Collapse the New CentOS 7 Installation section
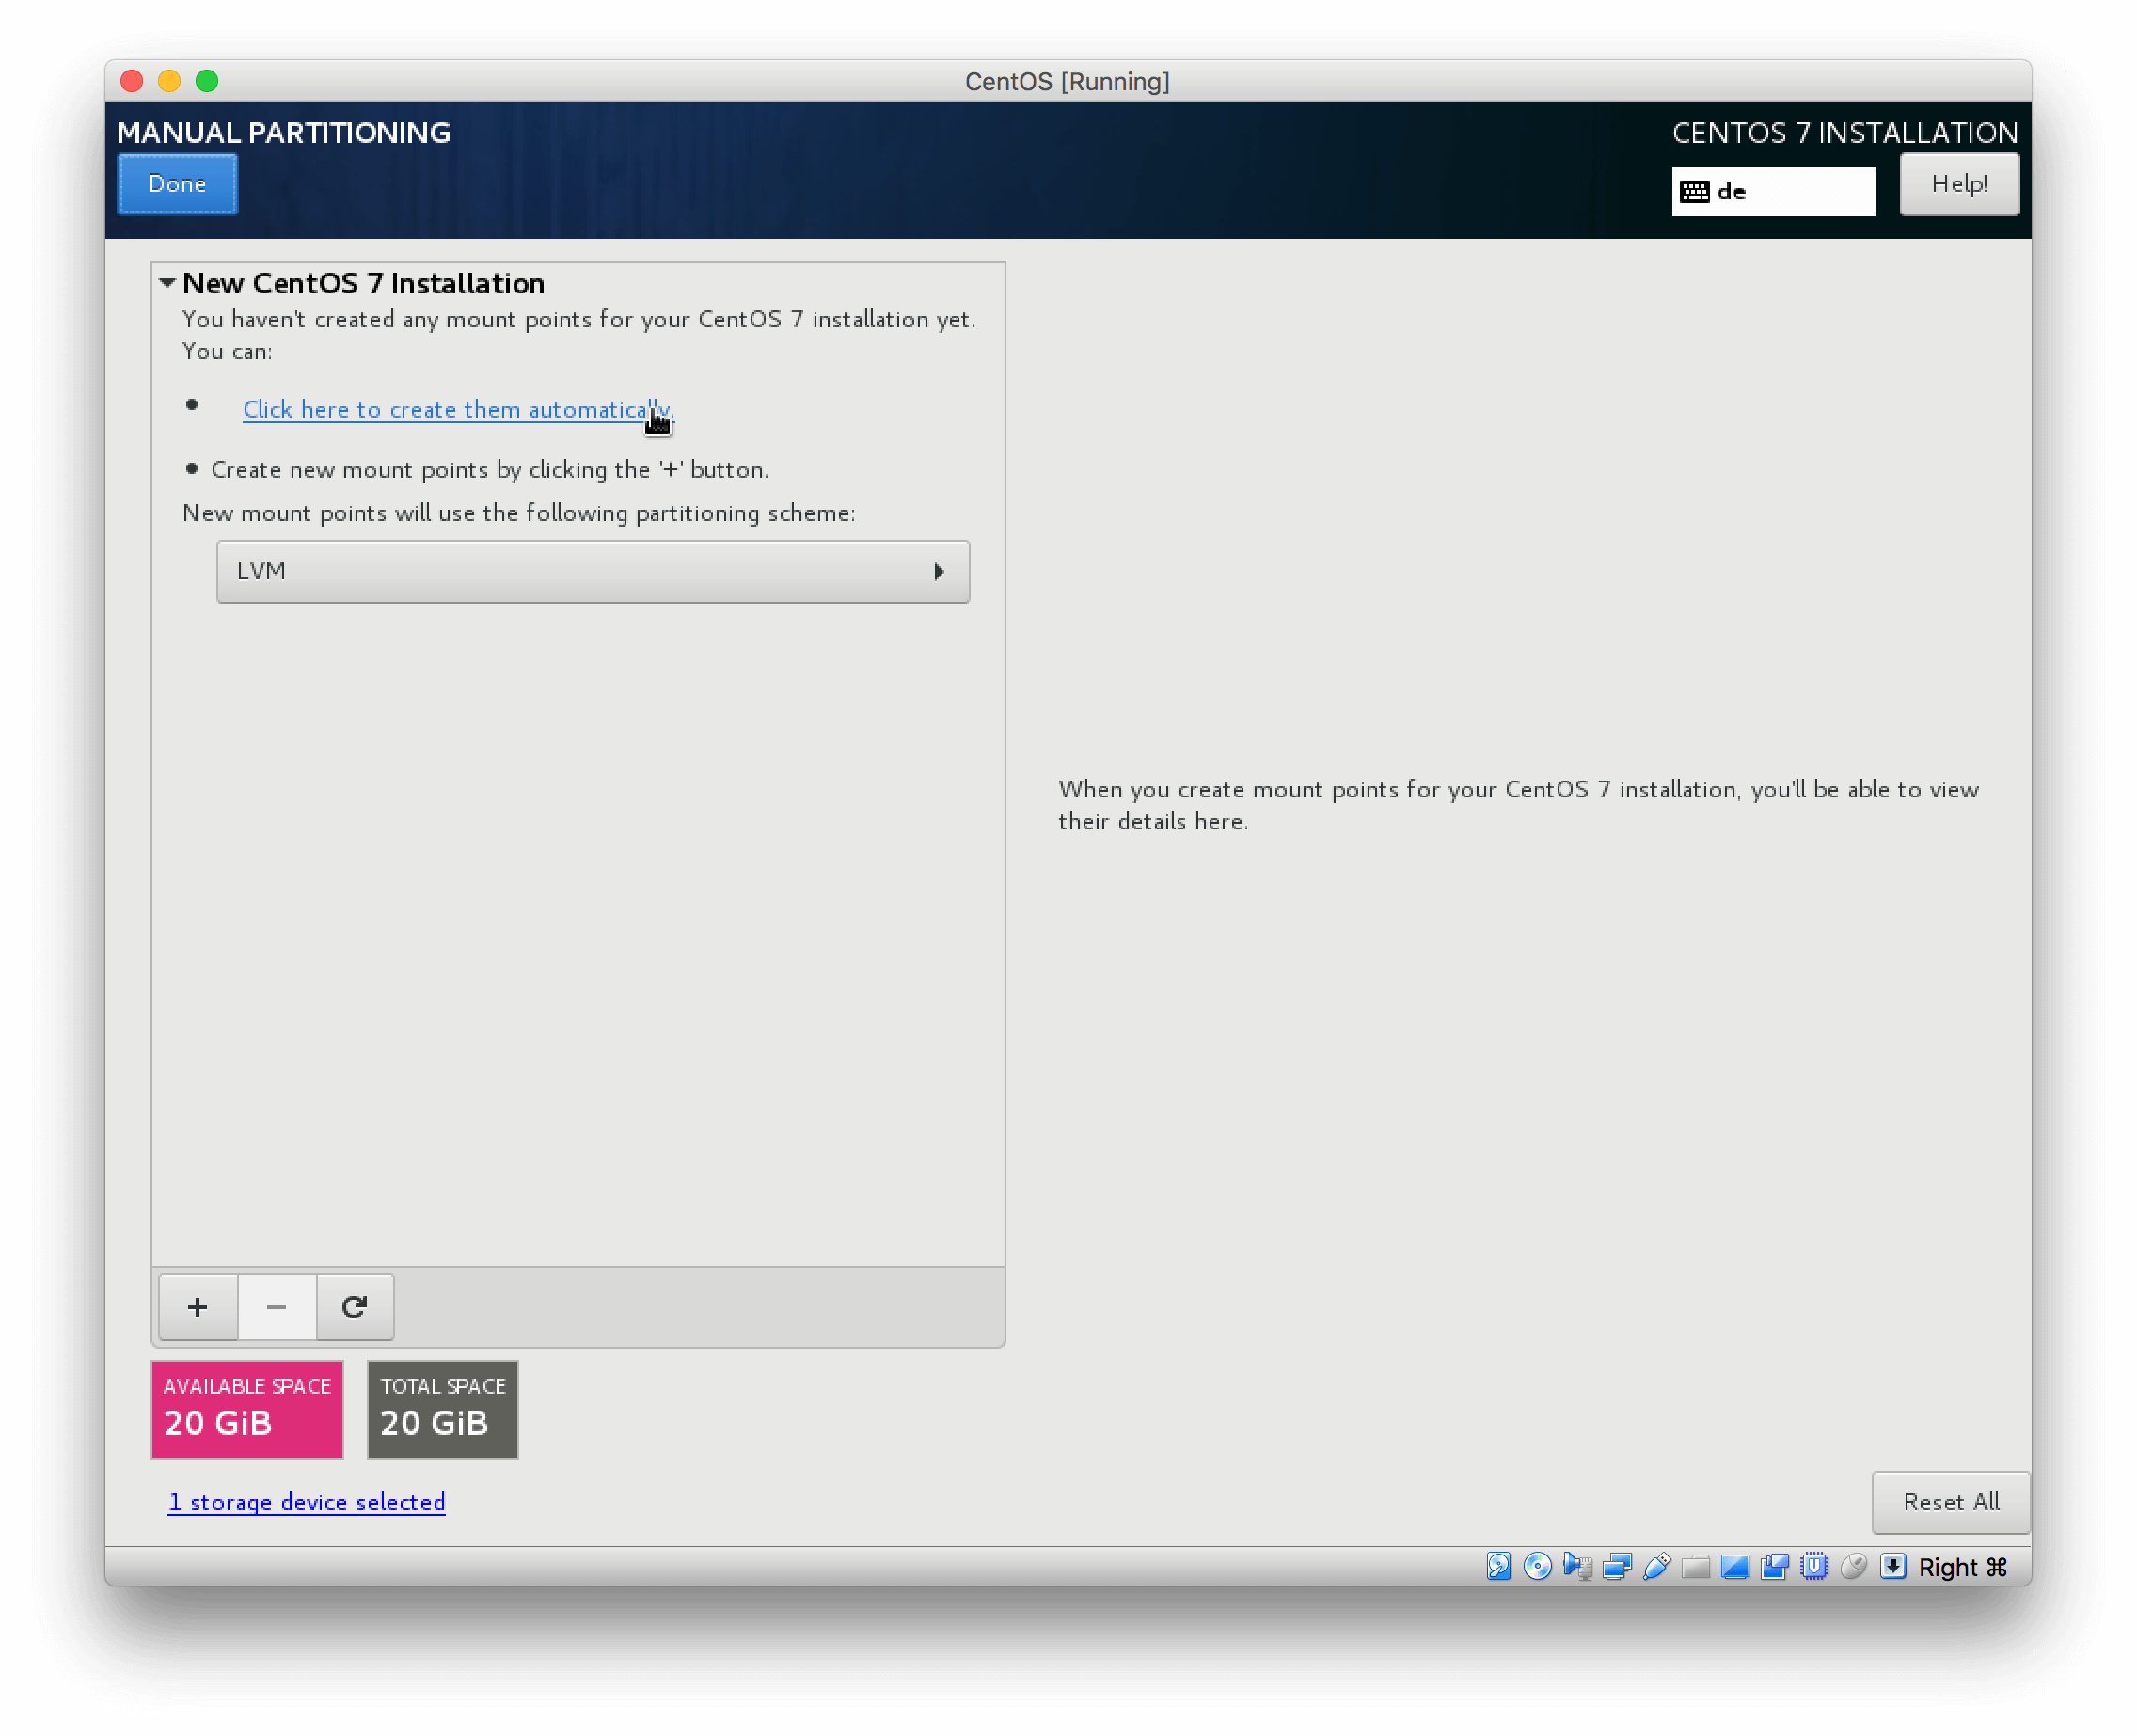This screenshot has height=1736, width=2137. [x=168, y=284]
